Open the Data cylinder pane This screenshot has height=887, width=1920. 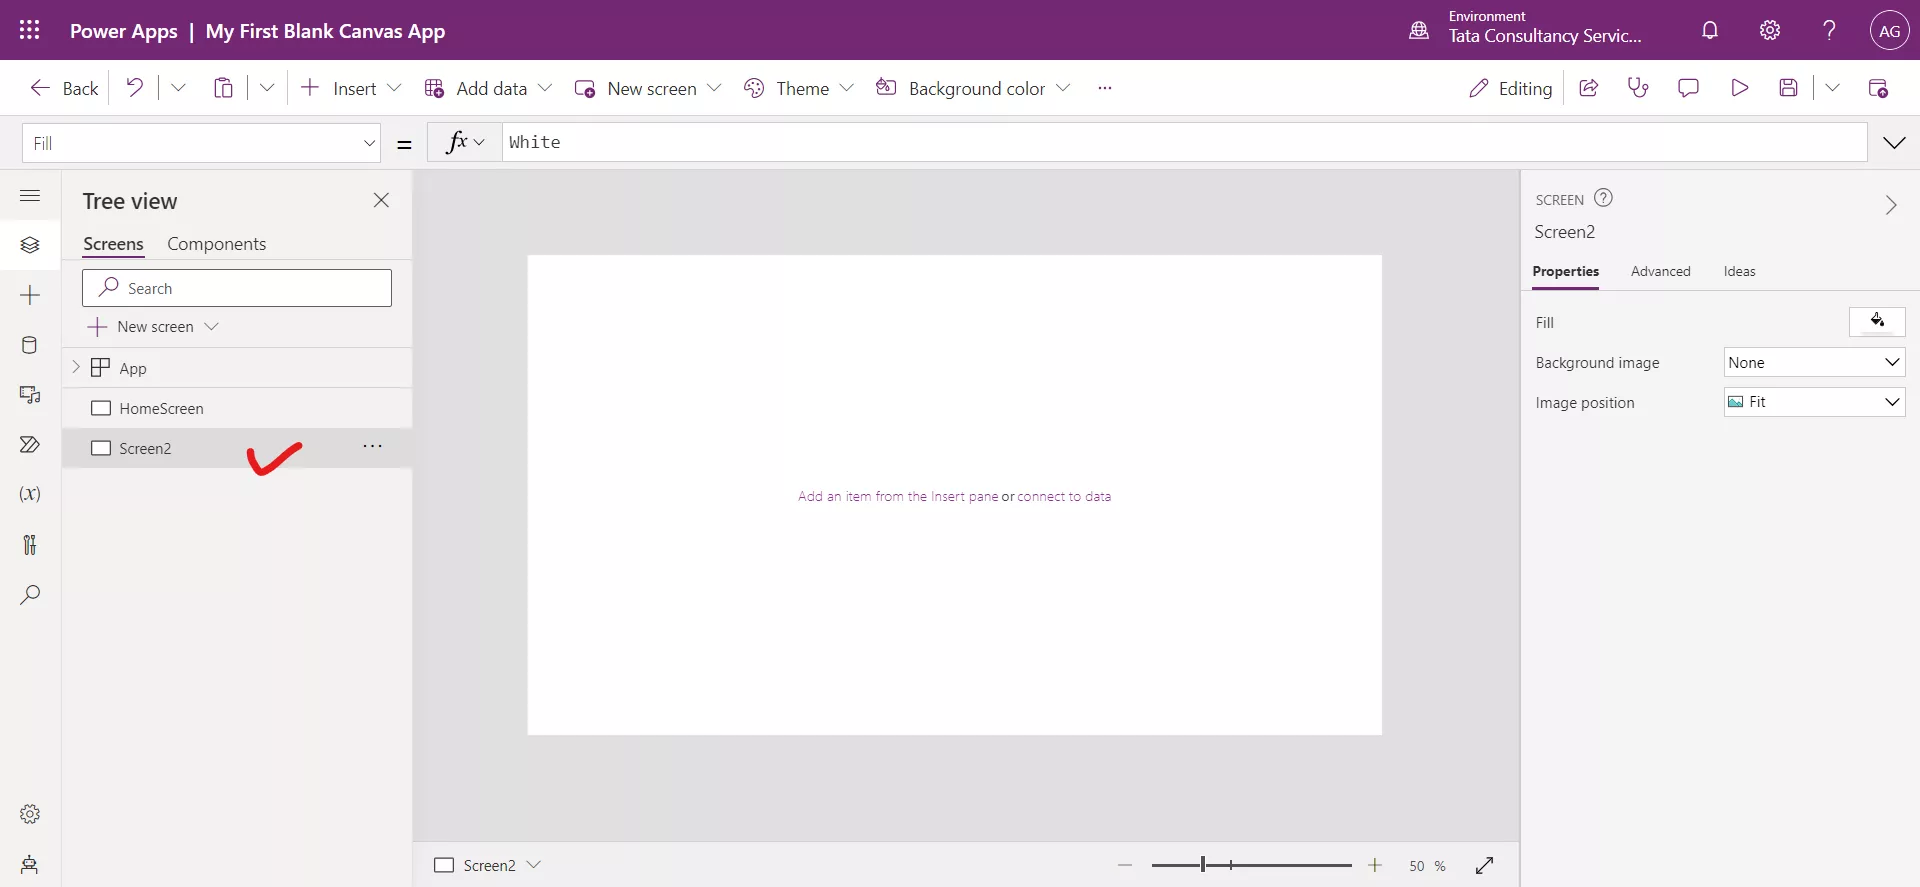point(30,345)
